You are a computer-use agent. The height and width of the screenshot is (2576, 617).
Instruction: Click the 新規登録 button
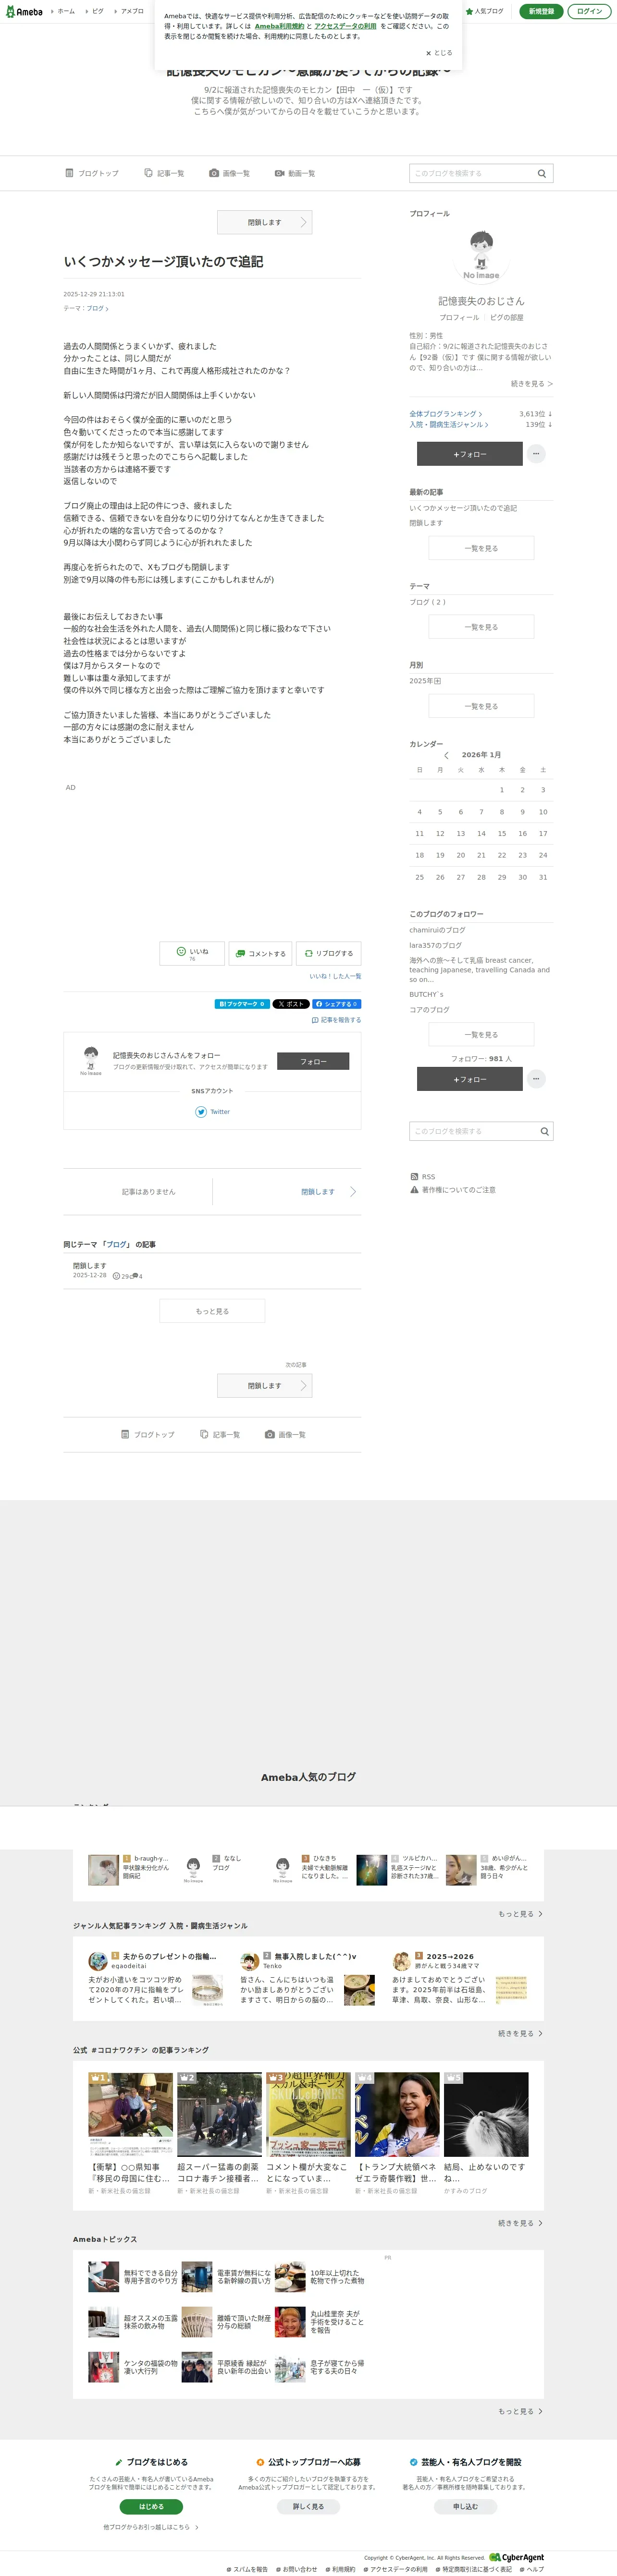pos(541,11)
